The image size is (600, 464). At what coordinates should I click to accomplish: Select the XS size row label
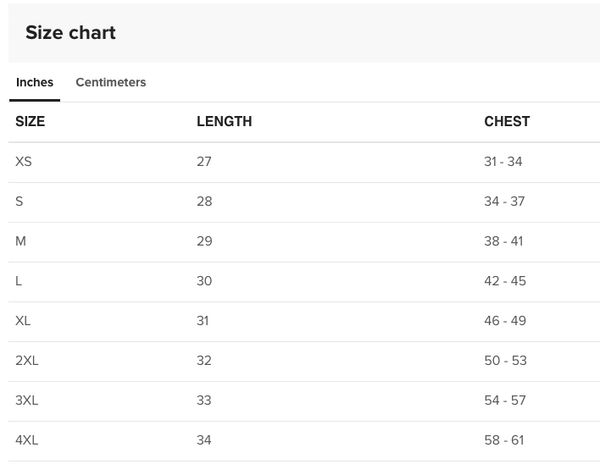pos(23,161)
